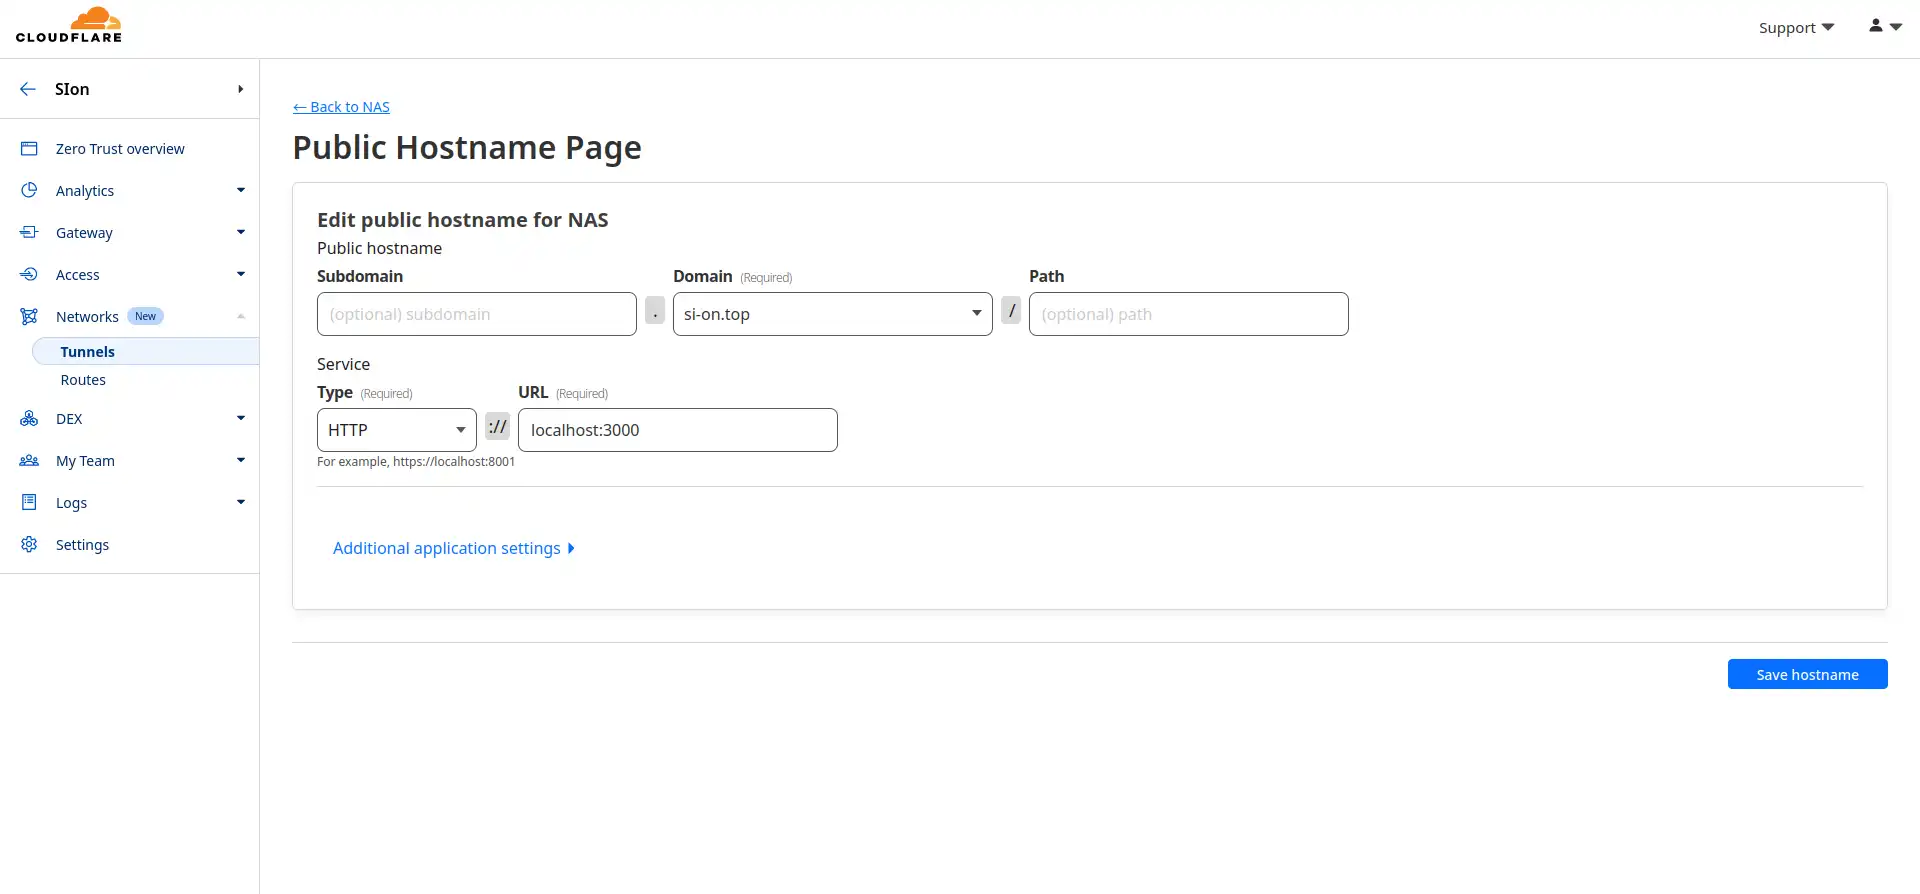Click the Zero Trust overview icon
1920x894 pixels.
[x=29, y=149]
